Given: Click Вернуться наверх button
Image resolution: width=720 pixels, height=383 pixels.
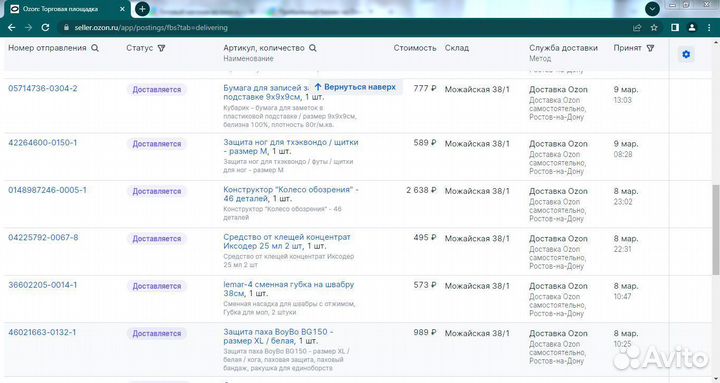Looking at the screenshot, I should point(355,87).
